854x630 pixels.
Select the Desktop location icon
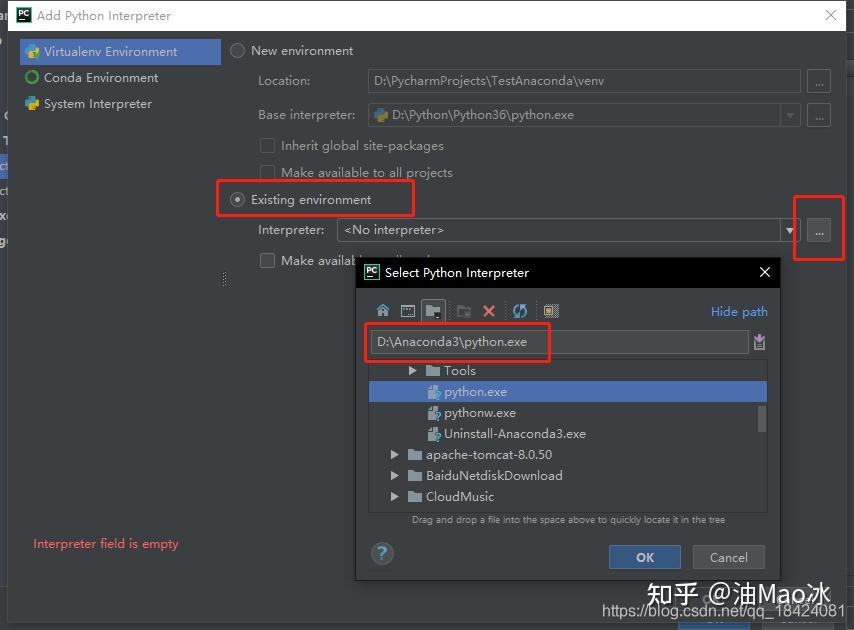(408, 311)
